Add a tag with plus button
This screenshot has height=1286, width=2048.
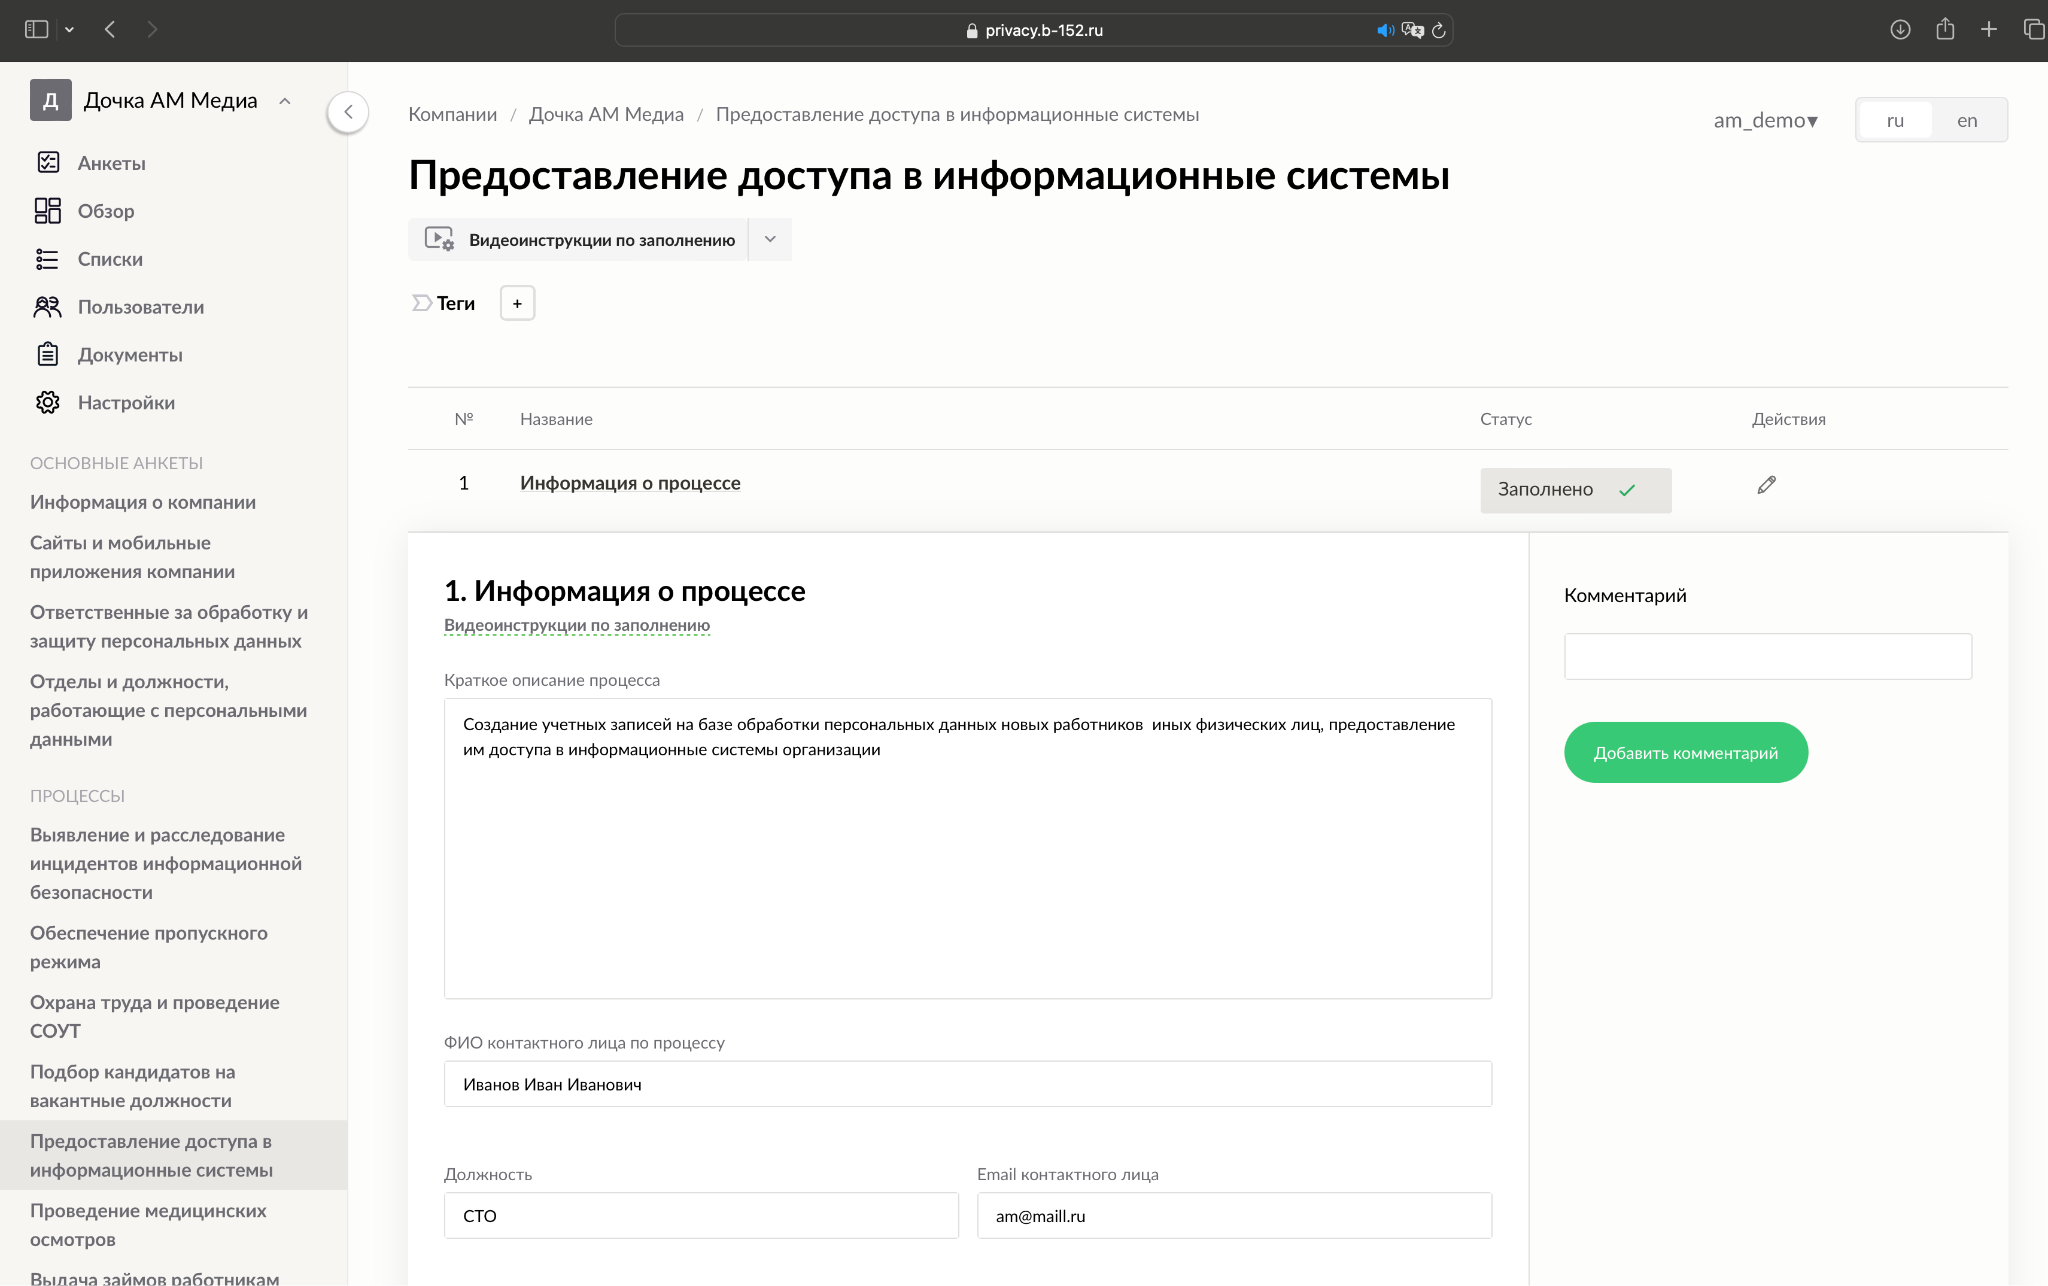tap(517, 303)
